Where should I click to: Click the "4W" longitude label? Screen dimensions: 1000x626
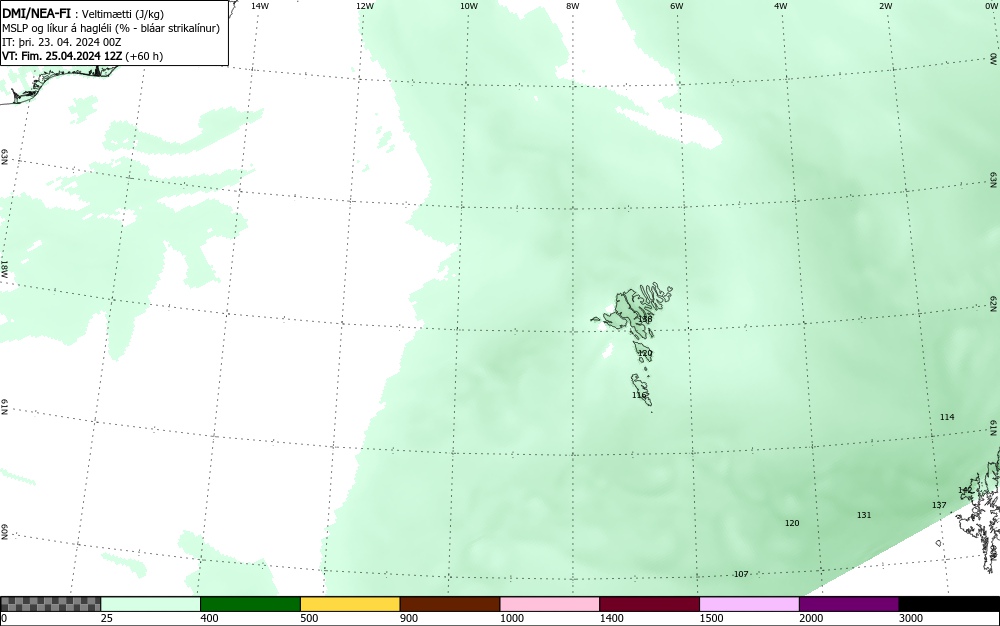pos(781,6)
